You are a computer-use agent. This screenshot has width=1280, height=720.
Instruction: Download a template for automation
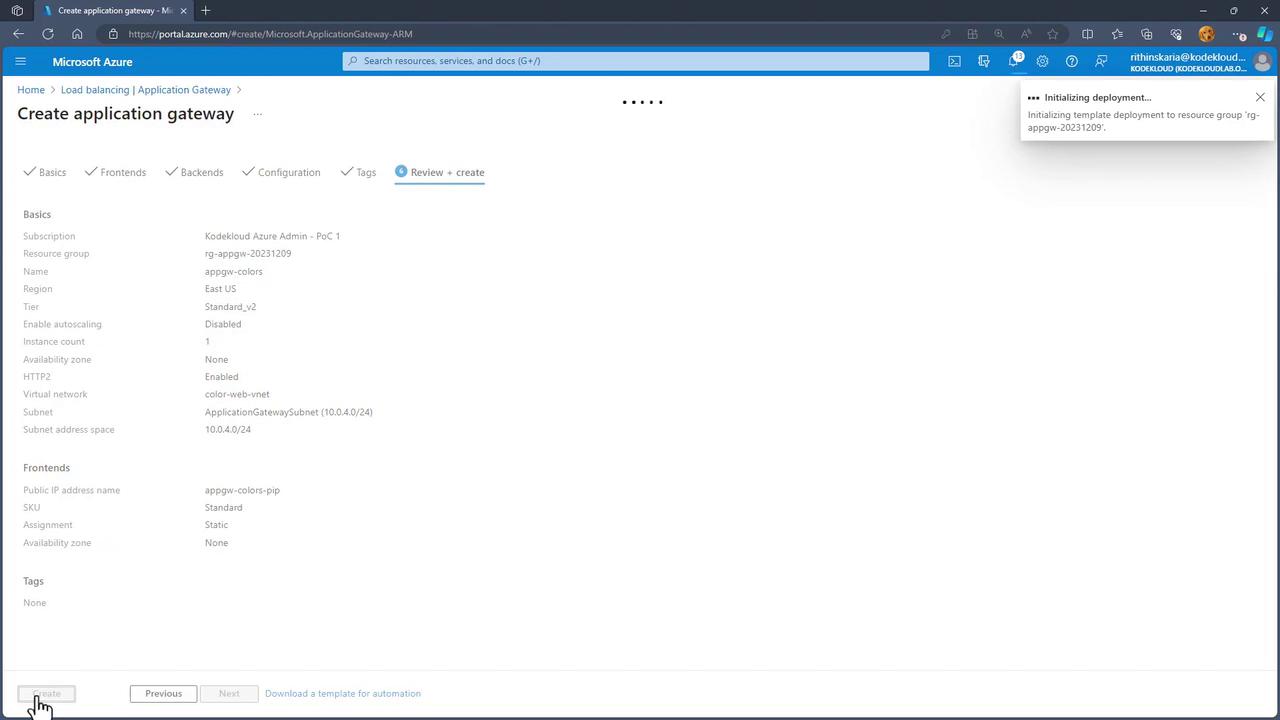(x=343, y=693)
